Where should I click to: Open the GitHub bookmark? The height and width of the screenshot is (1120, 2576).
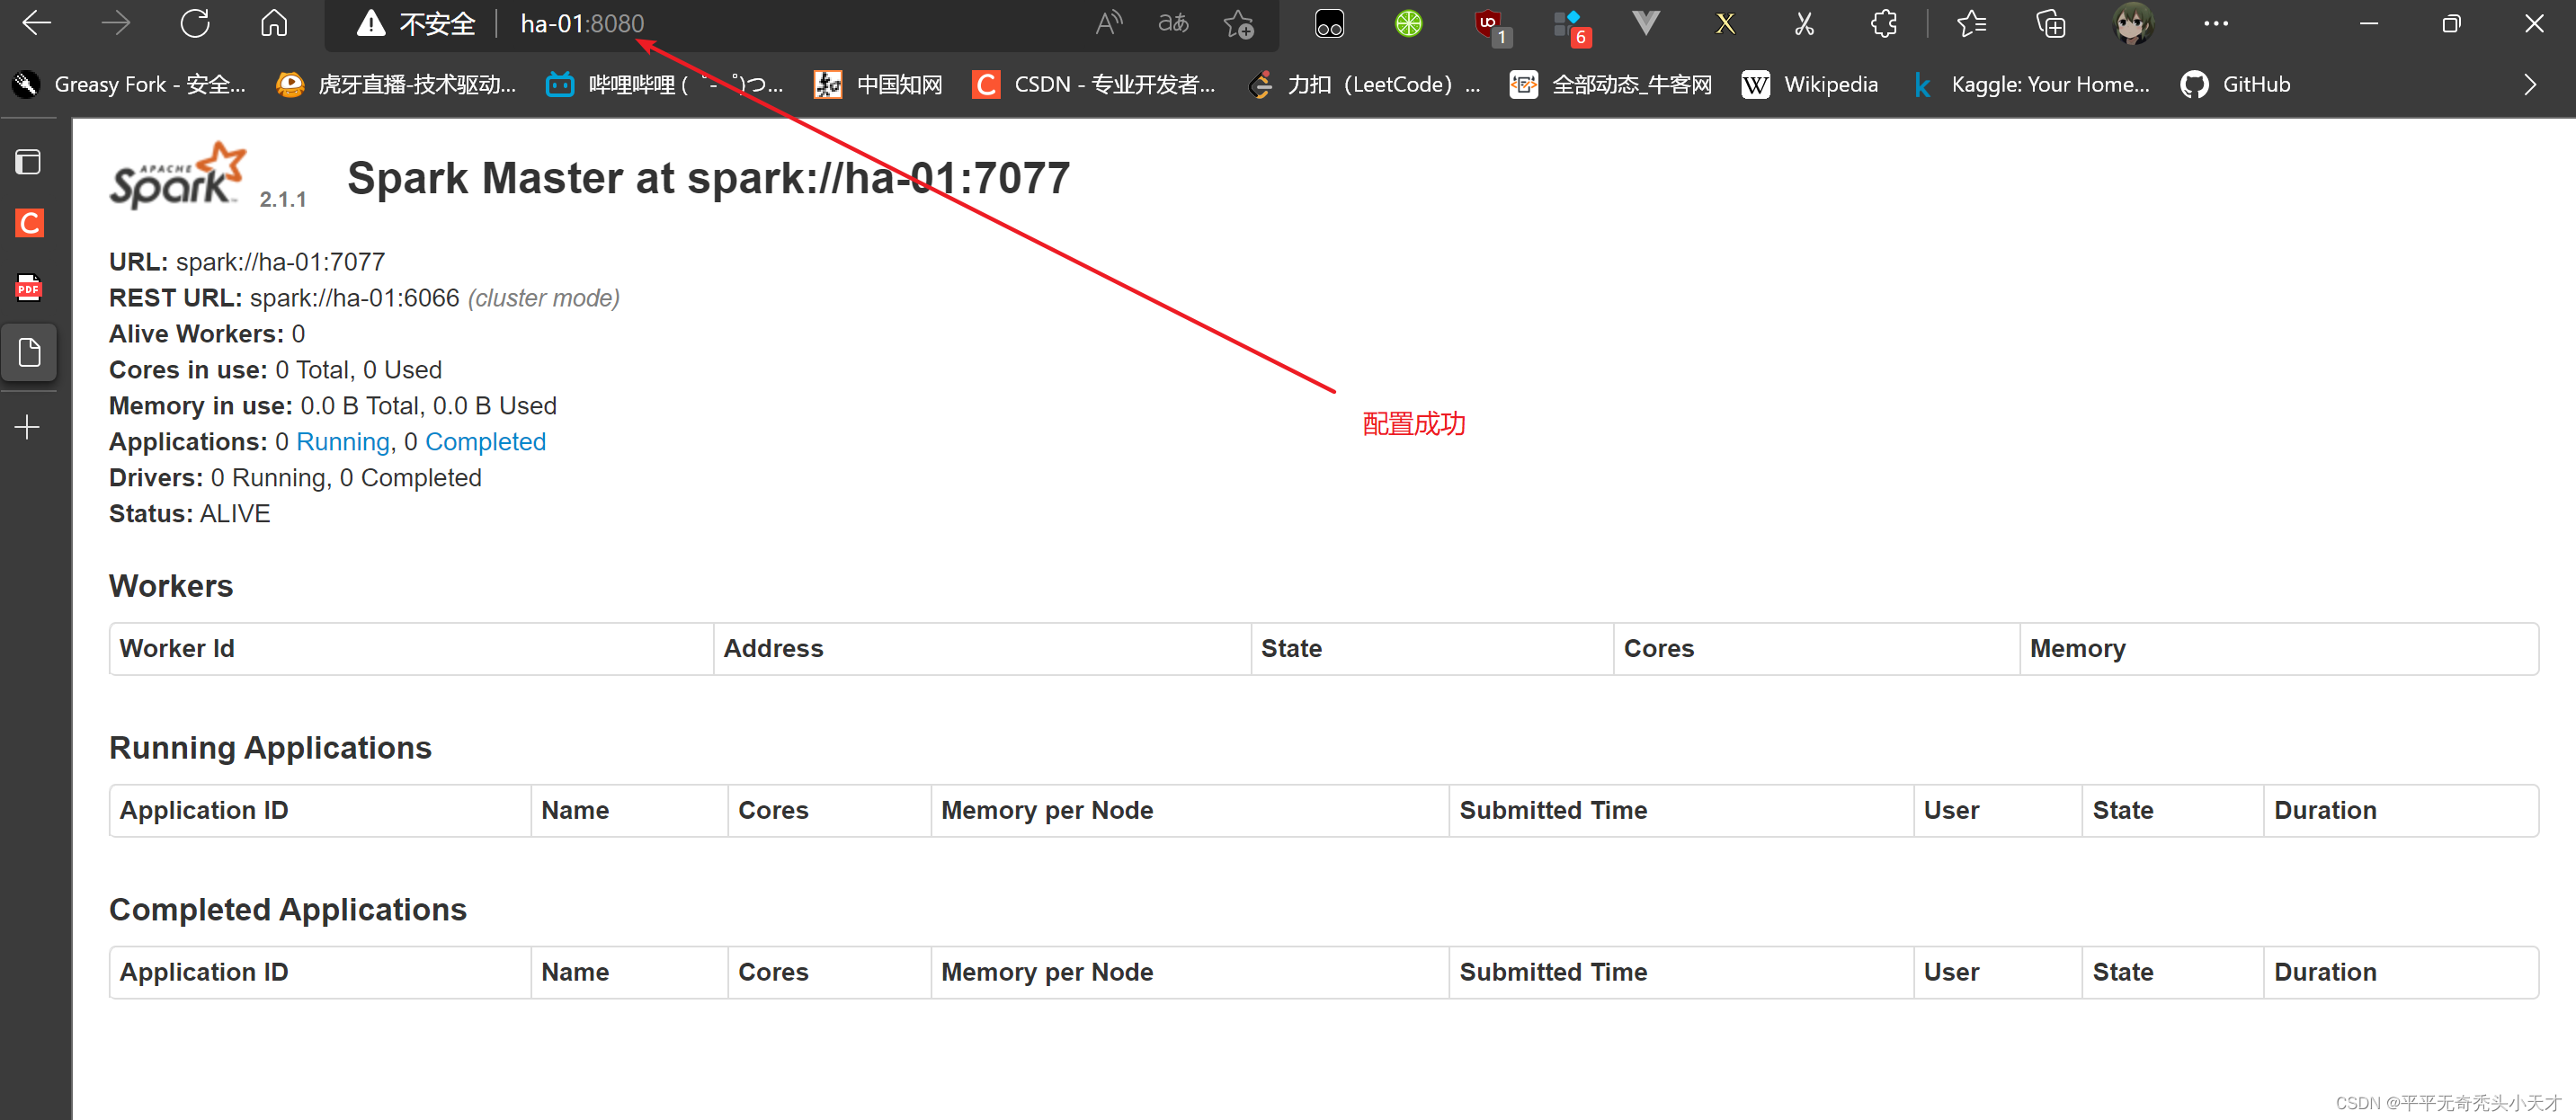[x=2236, y=84]
